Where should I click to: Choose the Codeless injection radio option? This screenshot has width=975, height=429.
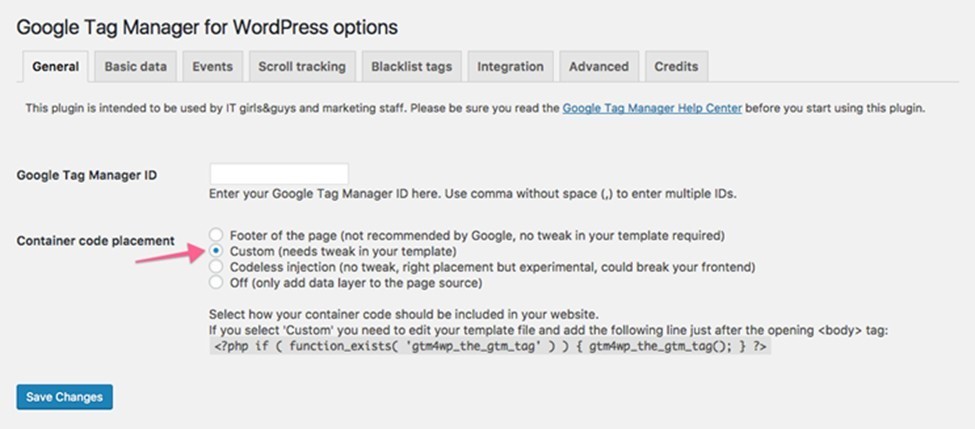point(215,267)
